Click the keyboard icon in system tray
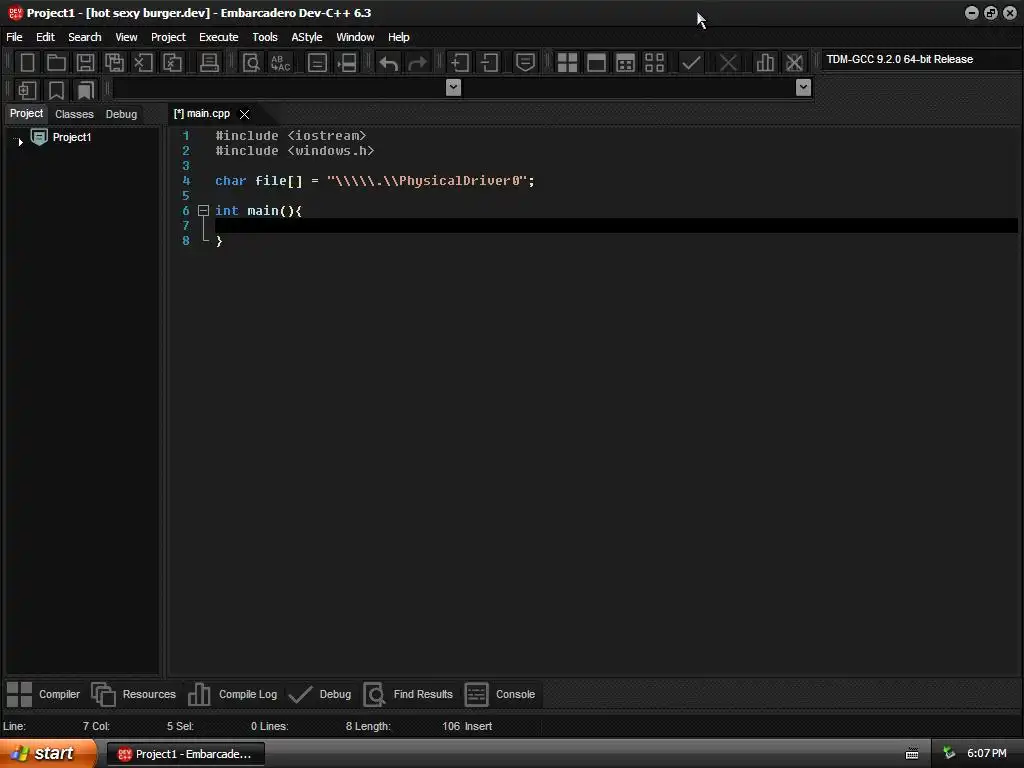1024x768 pixels. 912,754
